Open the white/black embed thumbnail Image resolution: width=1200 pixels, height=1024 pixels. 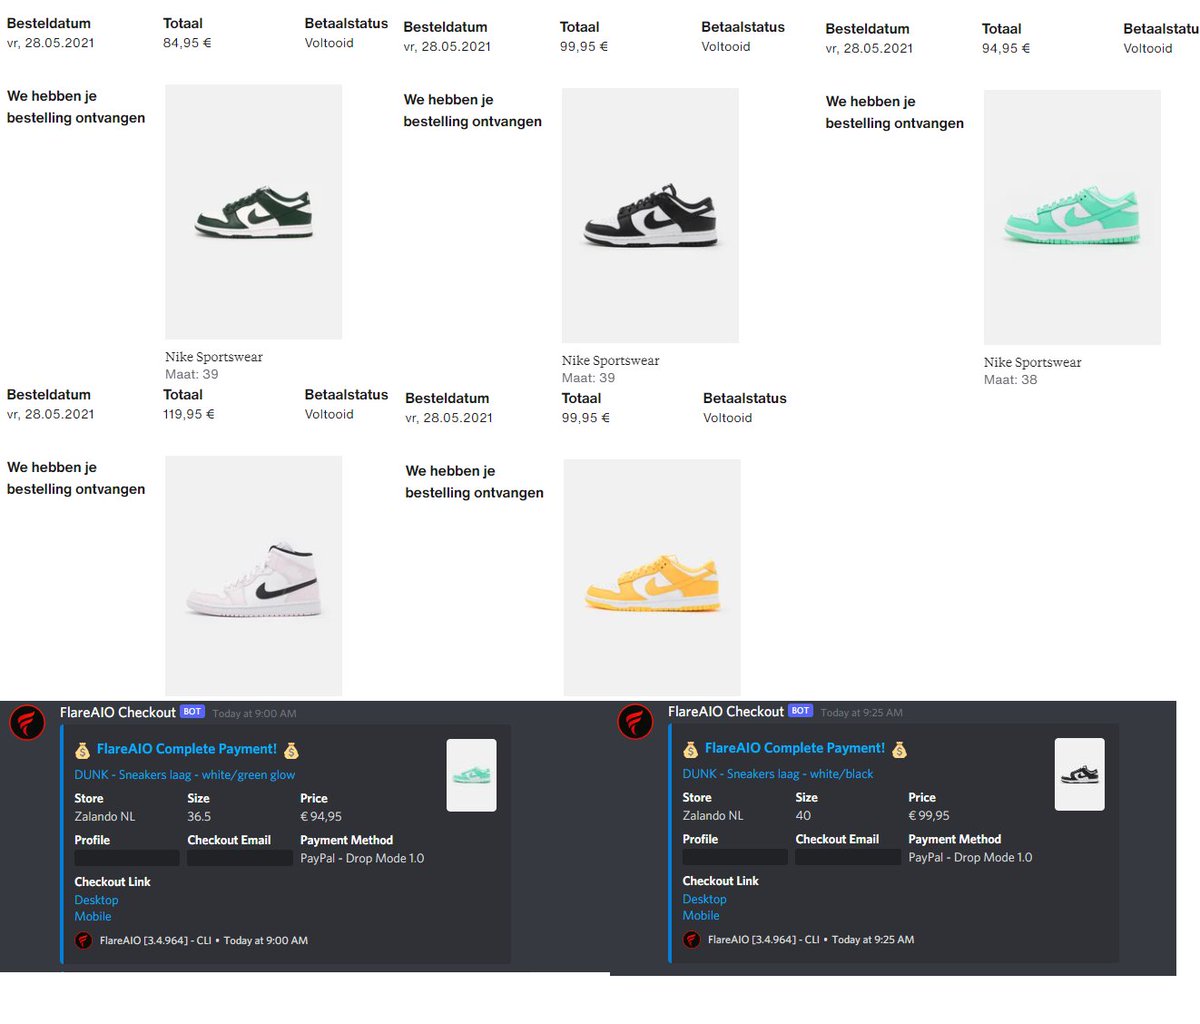pos(1080,774)
